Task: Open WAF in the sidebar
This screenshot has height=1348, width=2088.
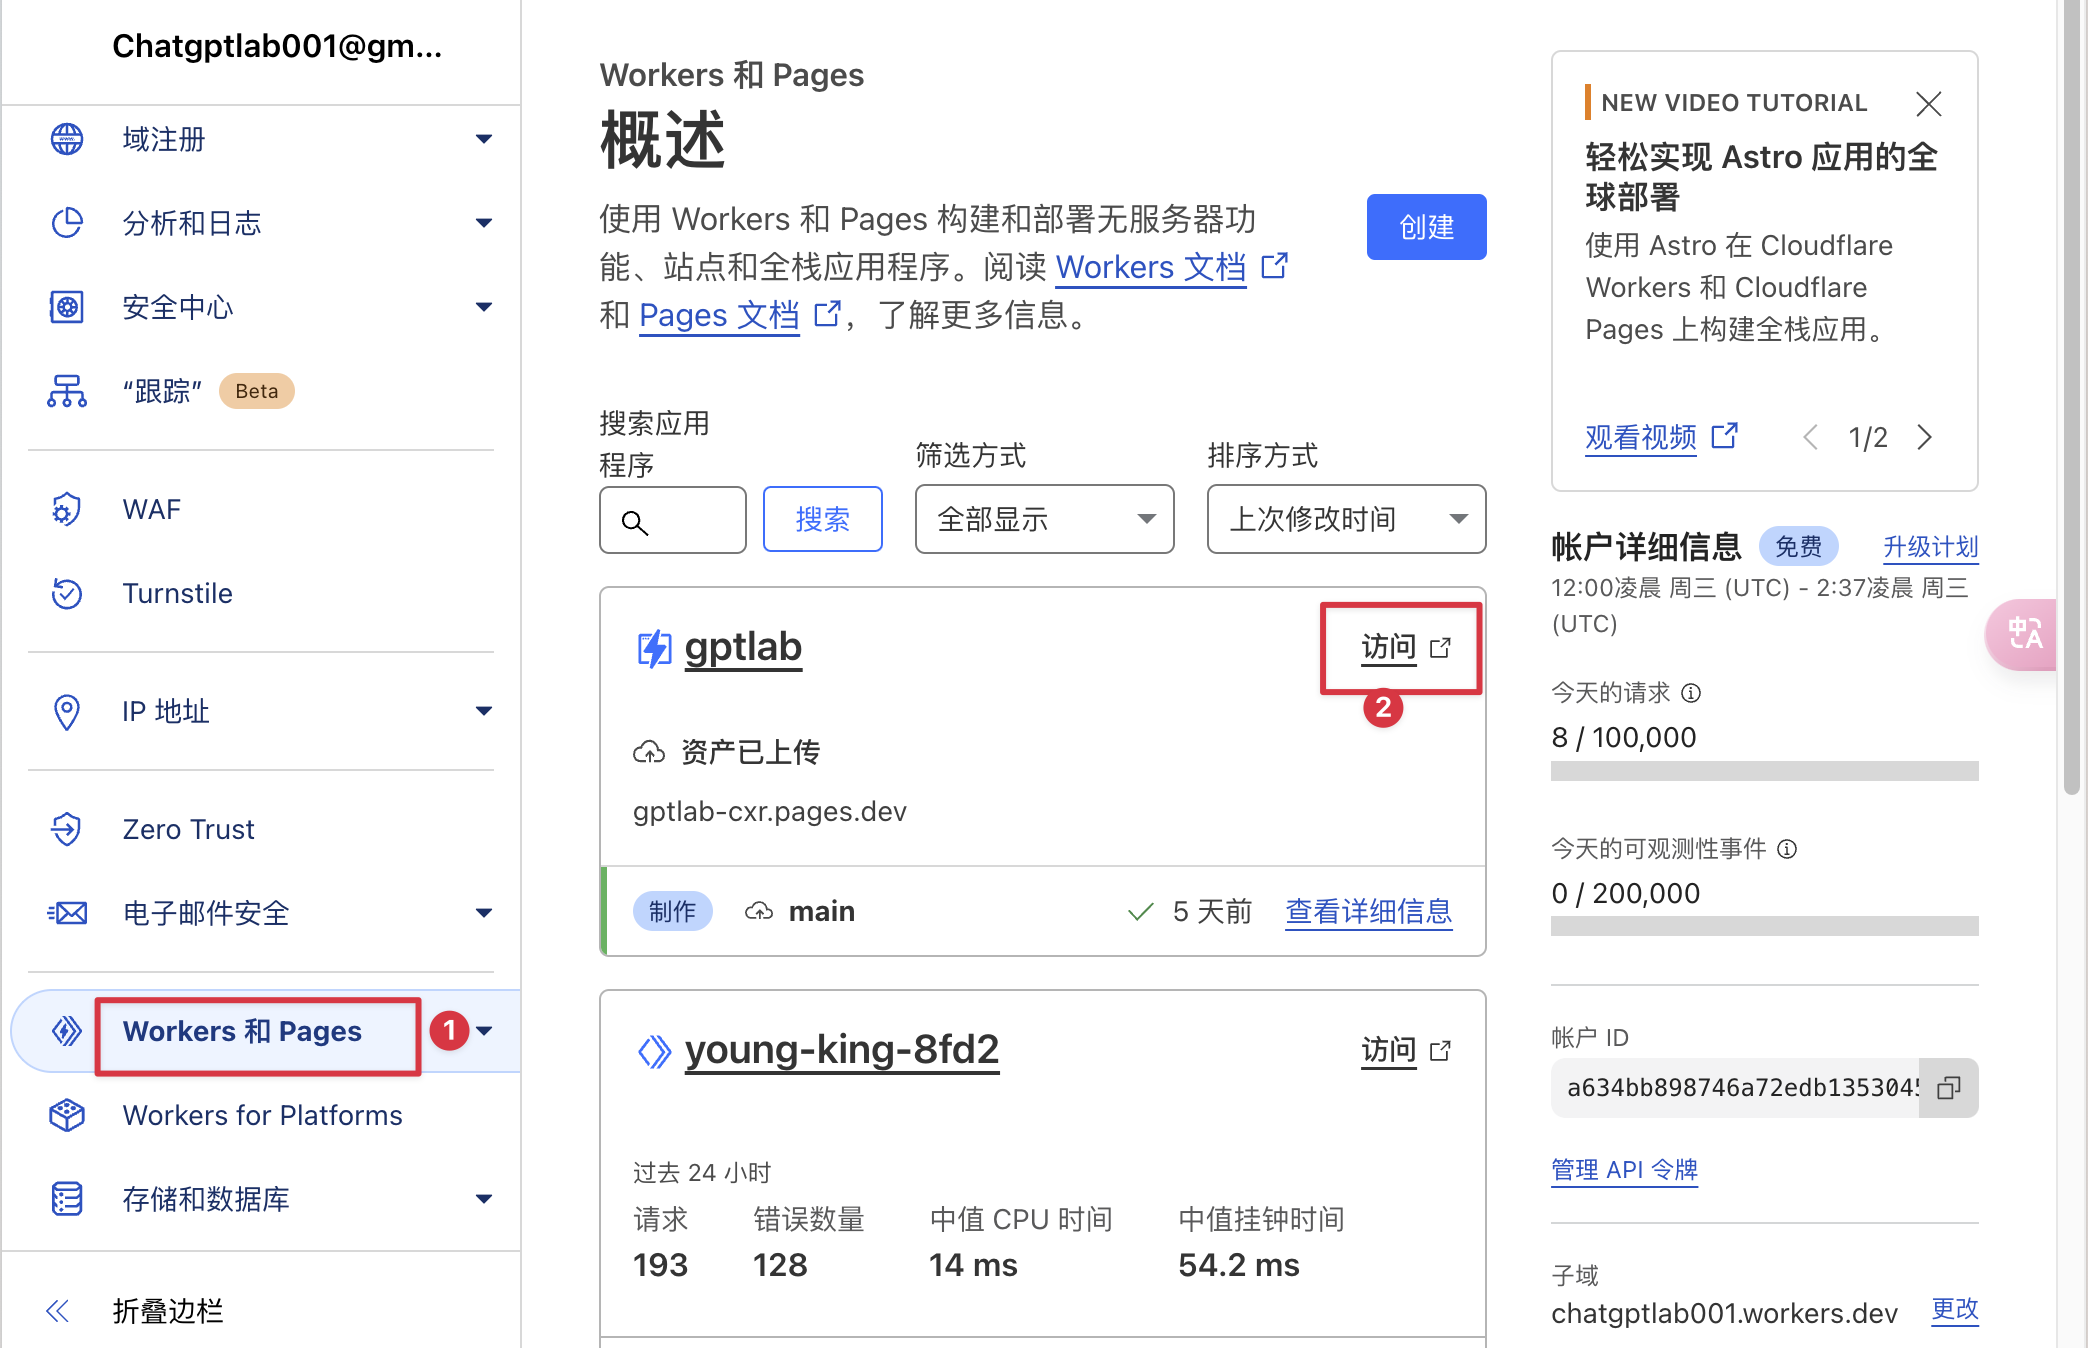Action: tap(152, 510)
